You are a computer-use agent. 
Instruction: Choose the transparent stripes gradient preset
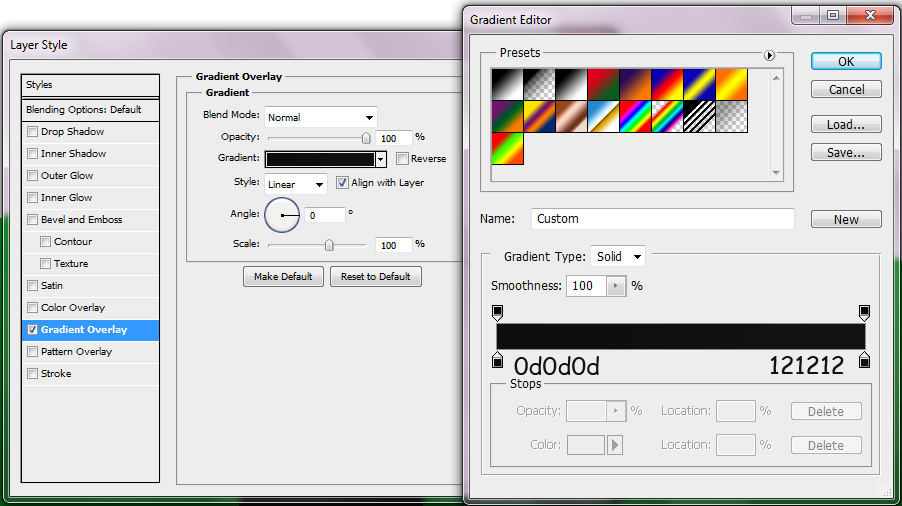pos(700,117)
